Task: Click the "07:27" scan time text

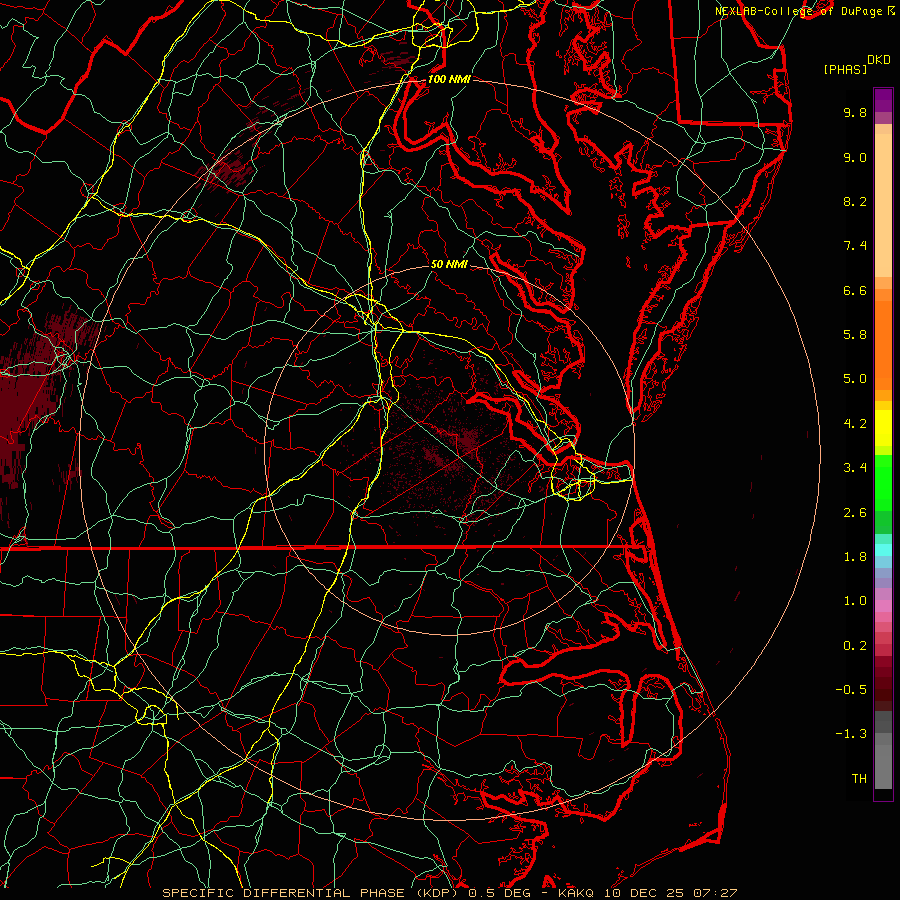Action: (x=714, y=893)
